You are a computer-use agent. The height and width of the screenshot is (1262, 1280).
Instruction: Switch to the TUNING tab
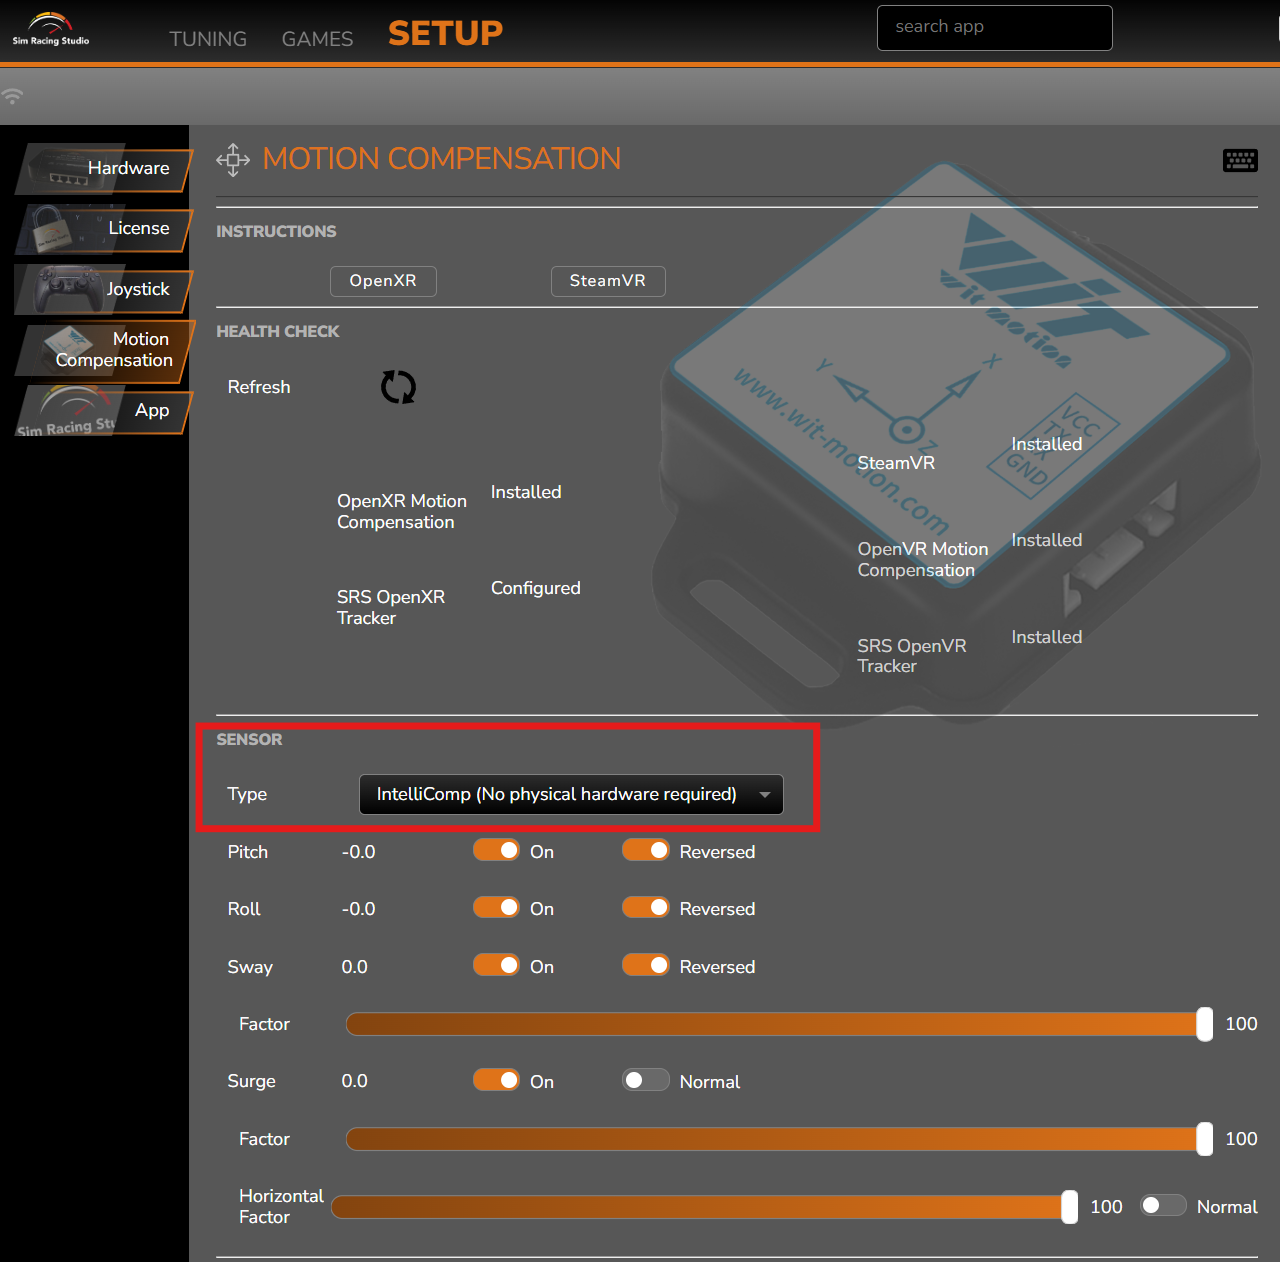tap(208, 39)
